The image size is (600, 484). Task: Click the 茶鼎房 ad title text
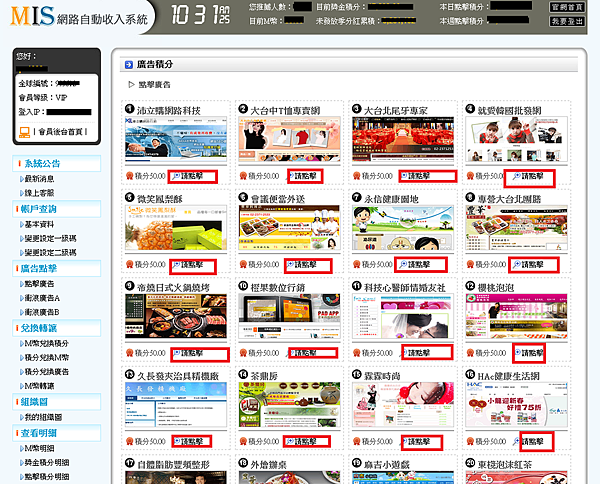click(264, 376)
